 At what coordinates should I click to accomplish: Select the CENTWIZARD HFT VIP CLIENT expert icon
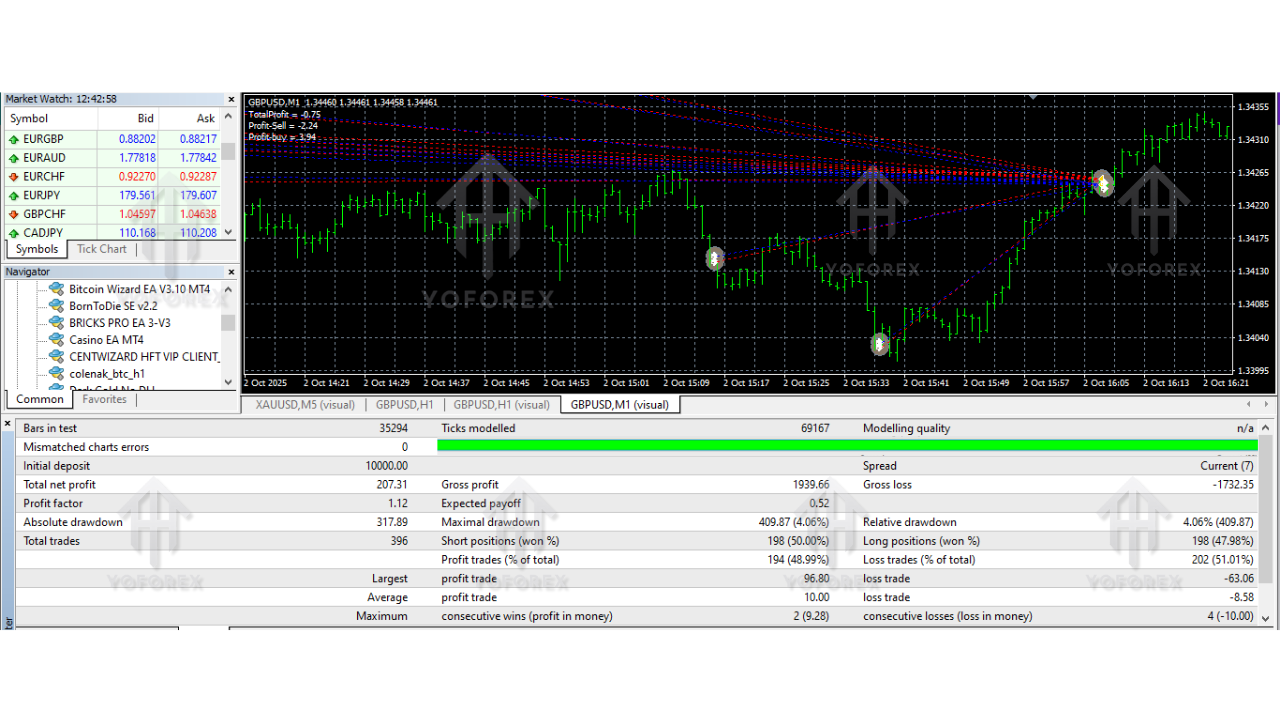[x=55, y=356]
